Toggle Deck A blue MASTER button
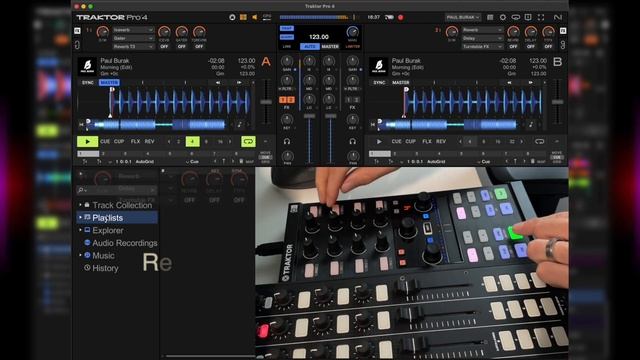Image resolution: width=640 pixels, height=360 pixels. 109,82
